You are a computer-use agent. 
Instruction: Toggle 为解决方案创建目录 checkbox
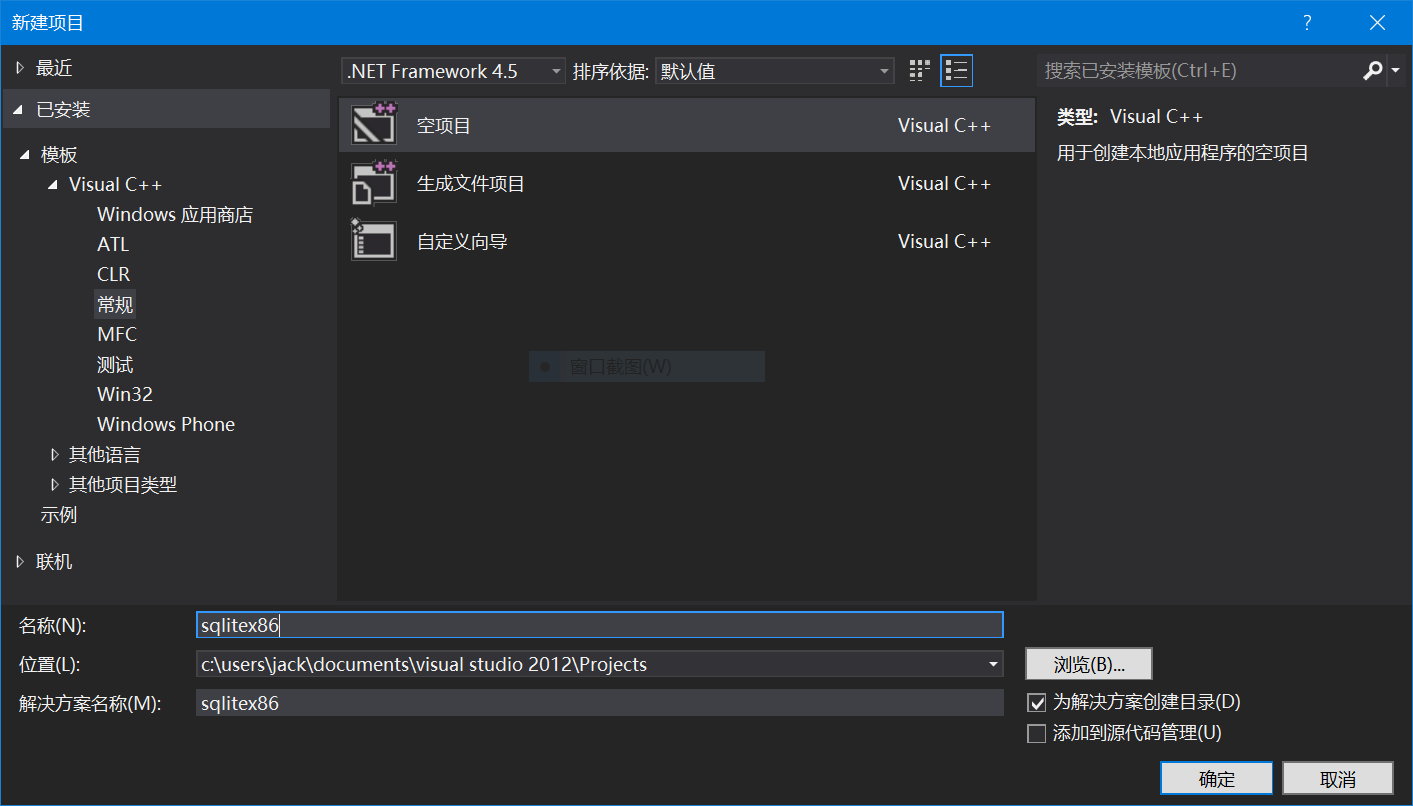point(1037,702)
